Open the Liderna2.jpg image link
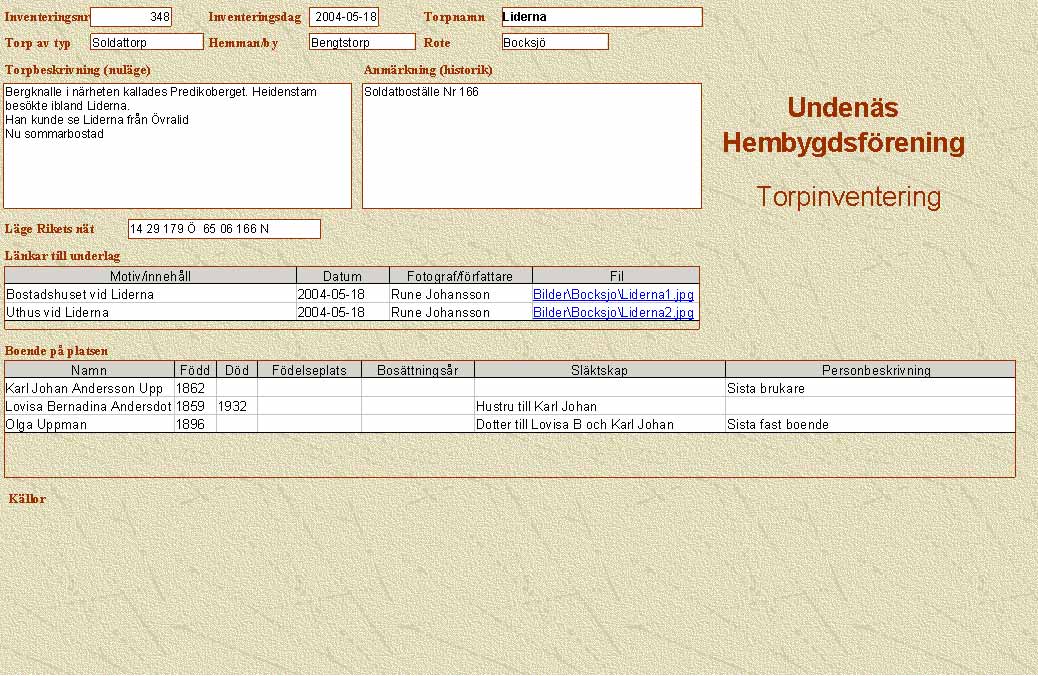1038x676 pixels. (x=613, y=312)
